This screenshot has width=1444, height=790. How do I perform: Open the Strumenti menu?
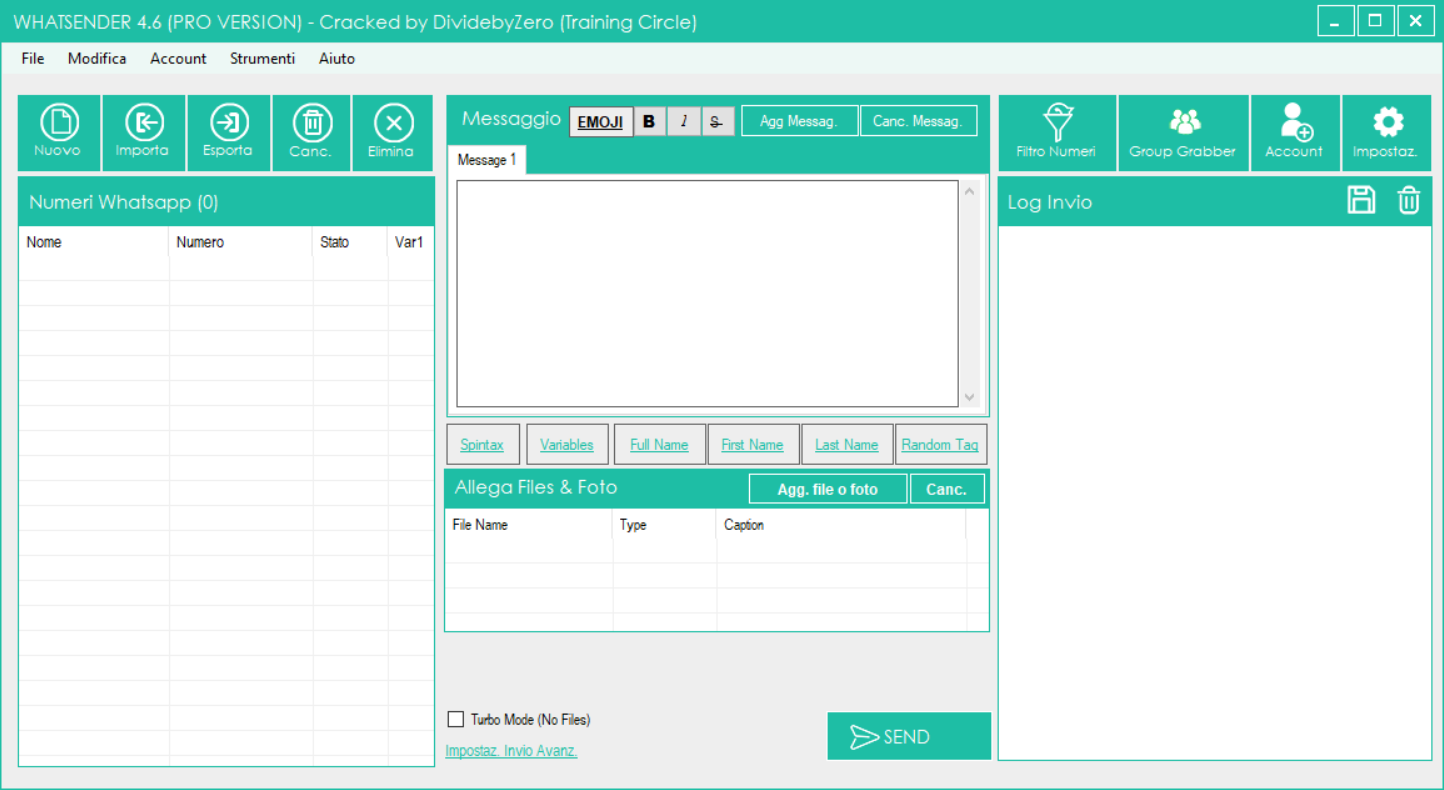[262, 58]
